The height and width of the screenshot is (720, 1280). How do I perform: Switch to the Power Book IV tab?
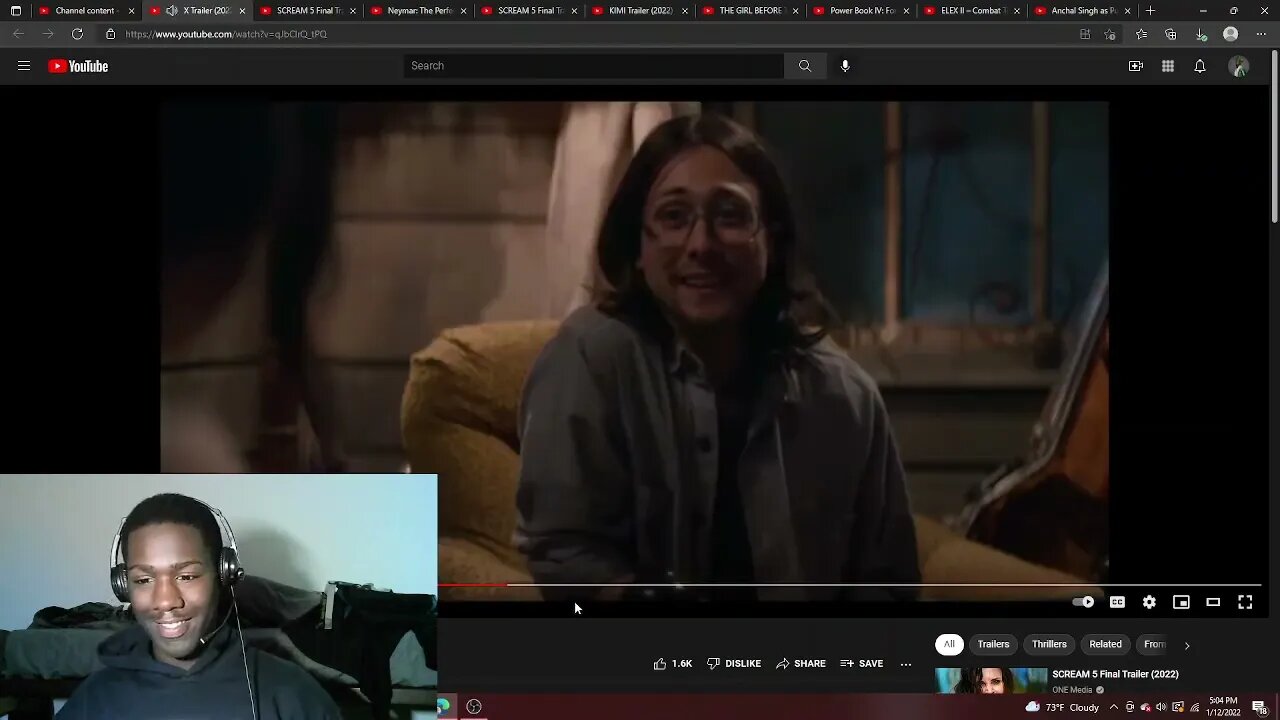click(861, 11)
